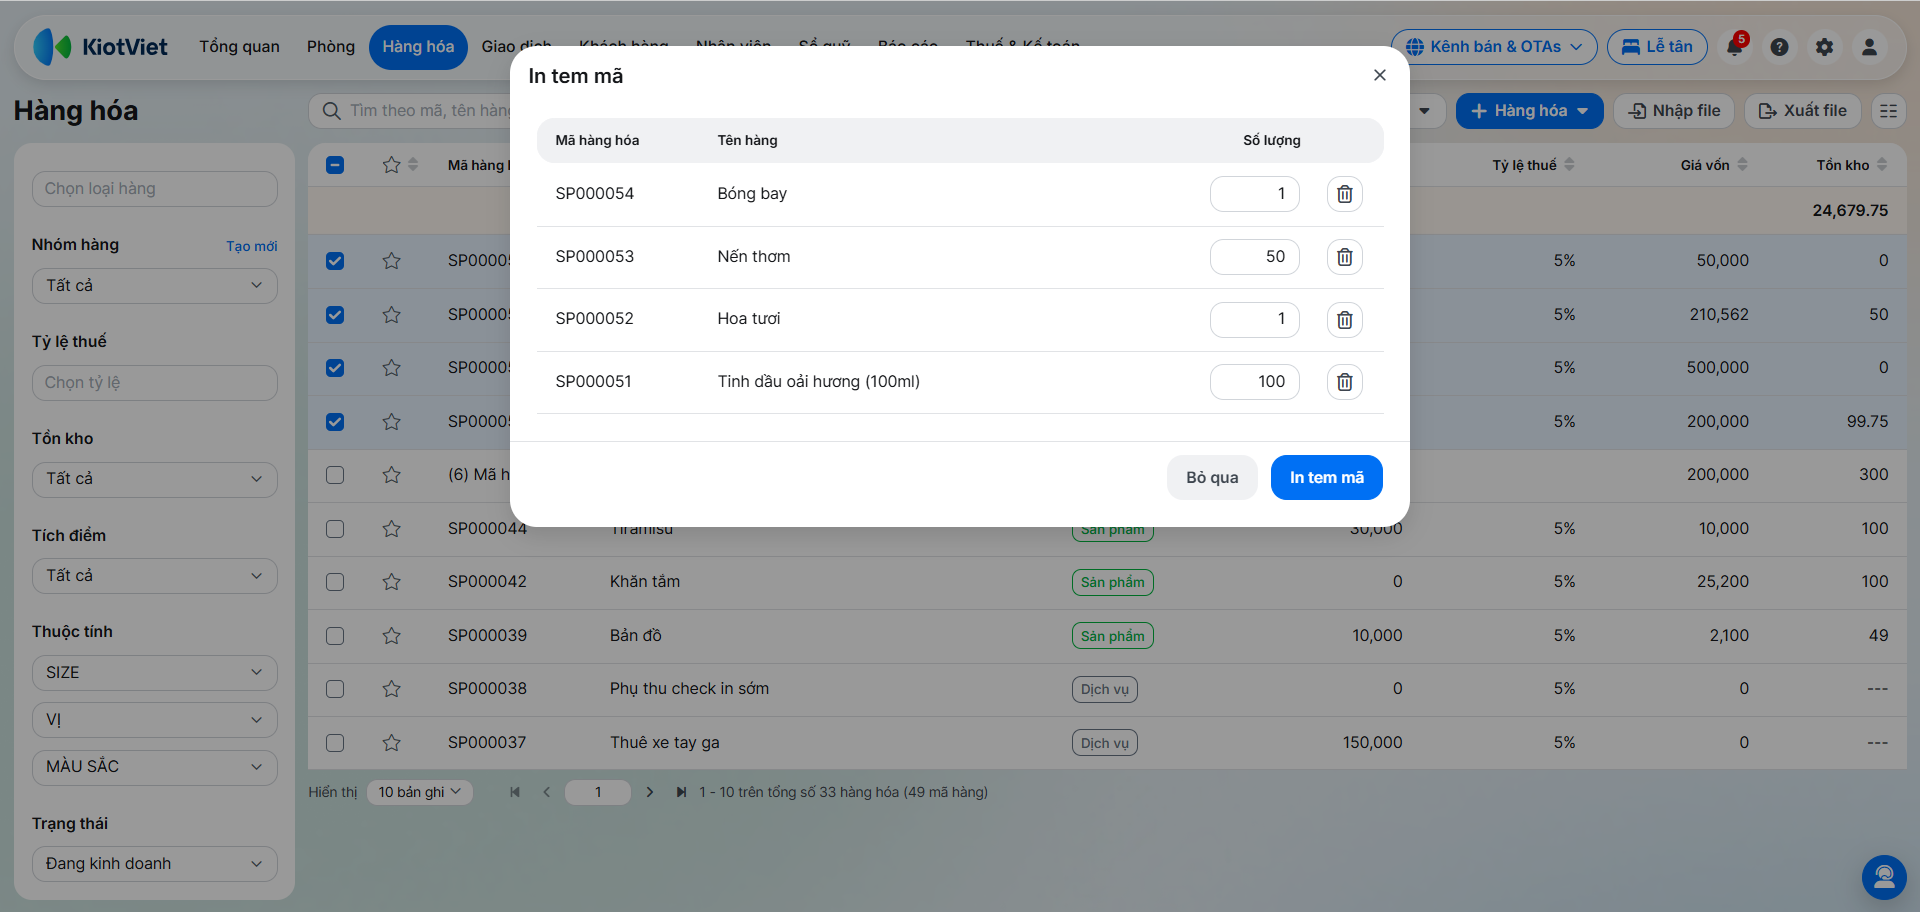Star the SP000038 Phụ thu check in sớm row
Screen dimensions: 1920x912
[x=391, y=689]
